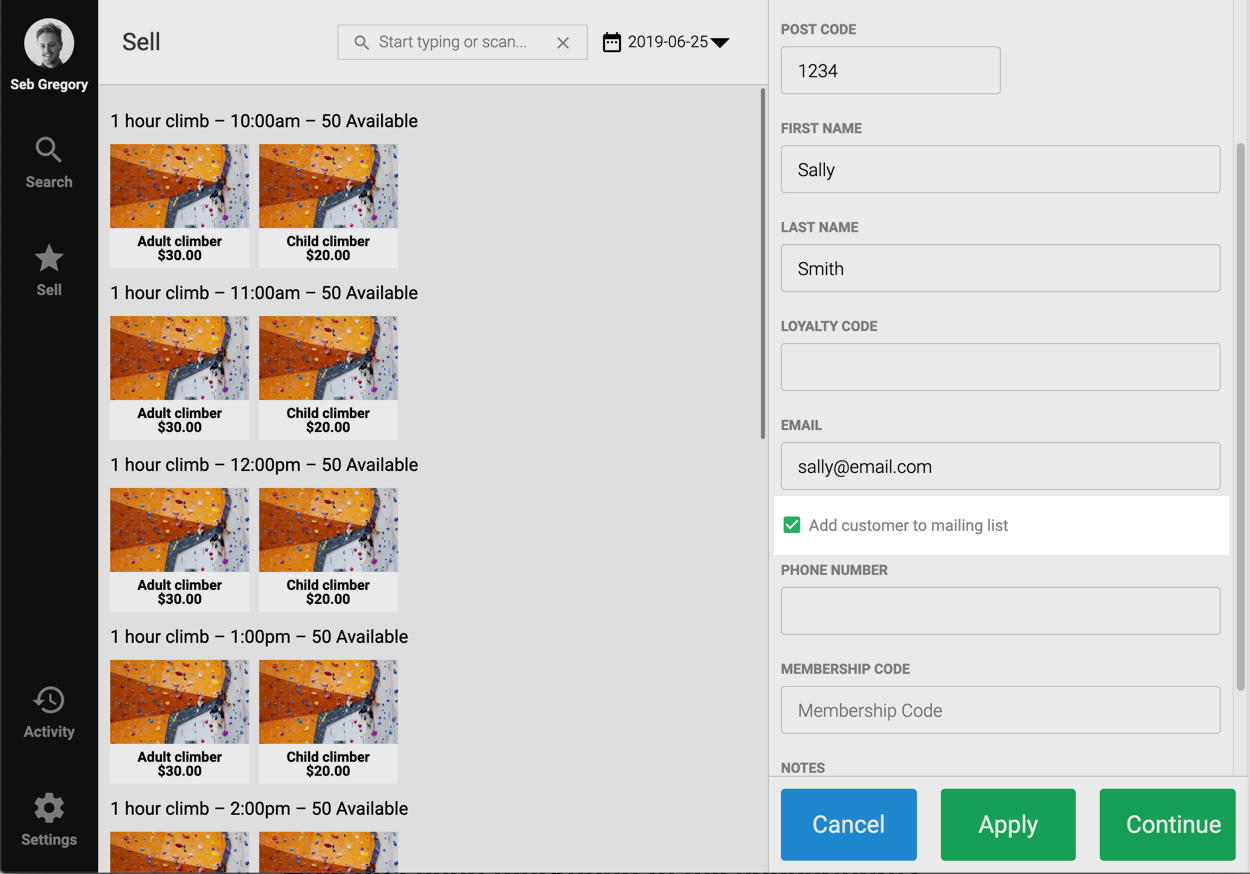Click the Seb Gregory user name
Screen dimensions: 1250x874
pos(49,85)
